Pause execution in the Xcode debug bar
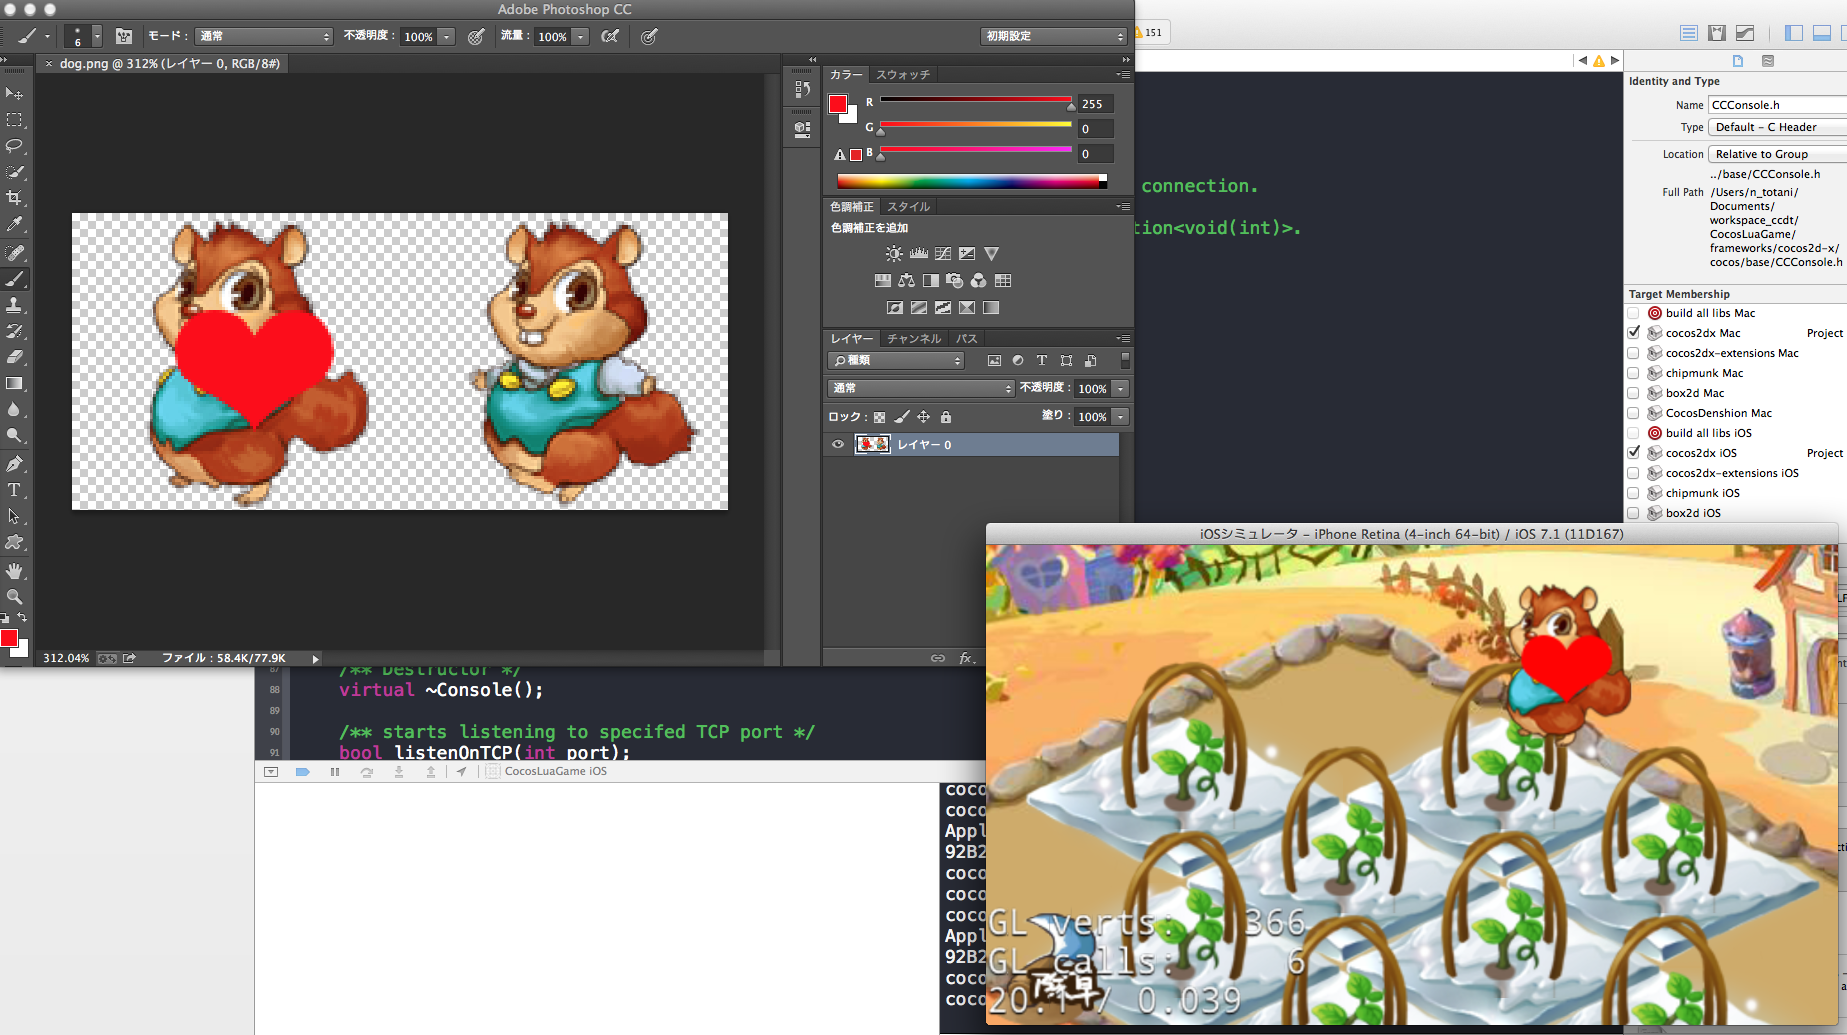This screenshot has height=1035, width=1847. click(335, 772)
